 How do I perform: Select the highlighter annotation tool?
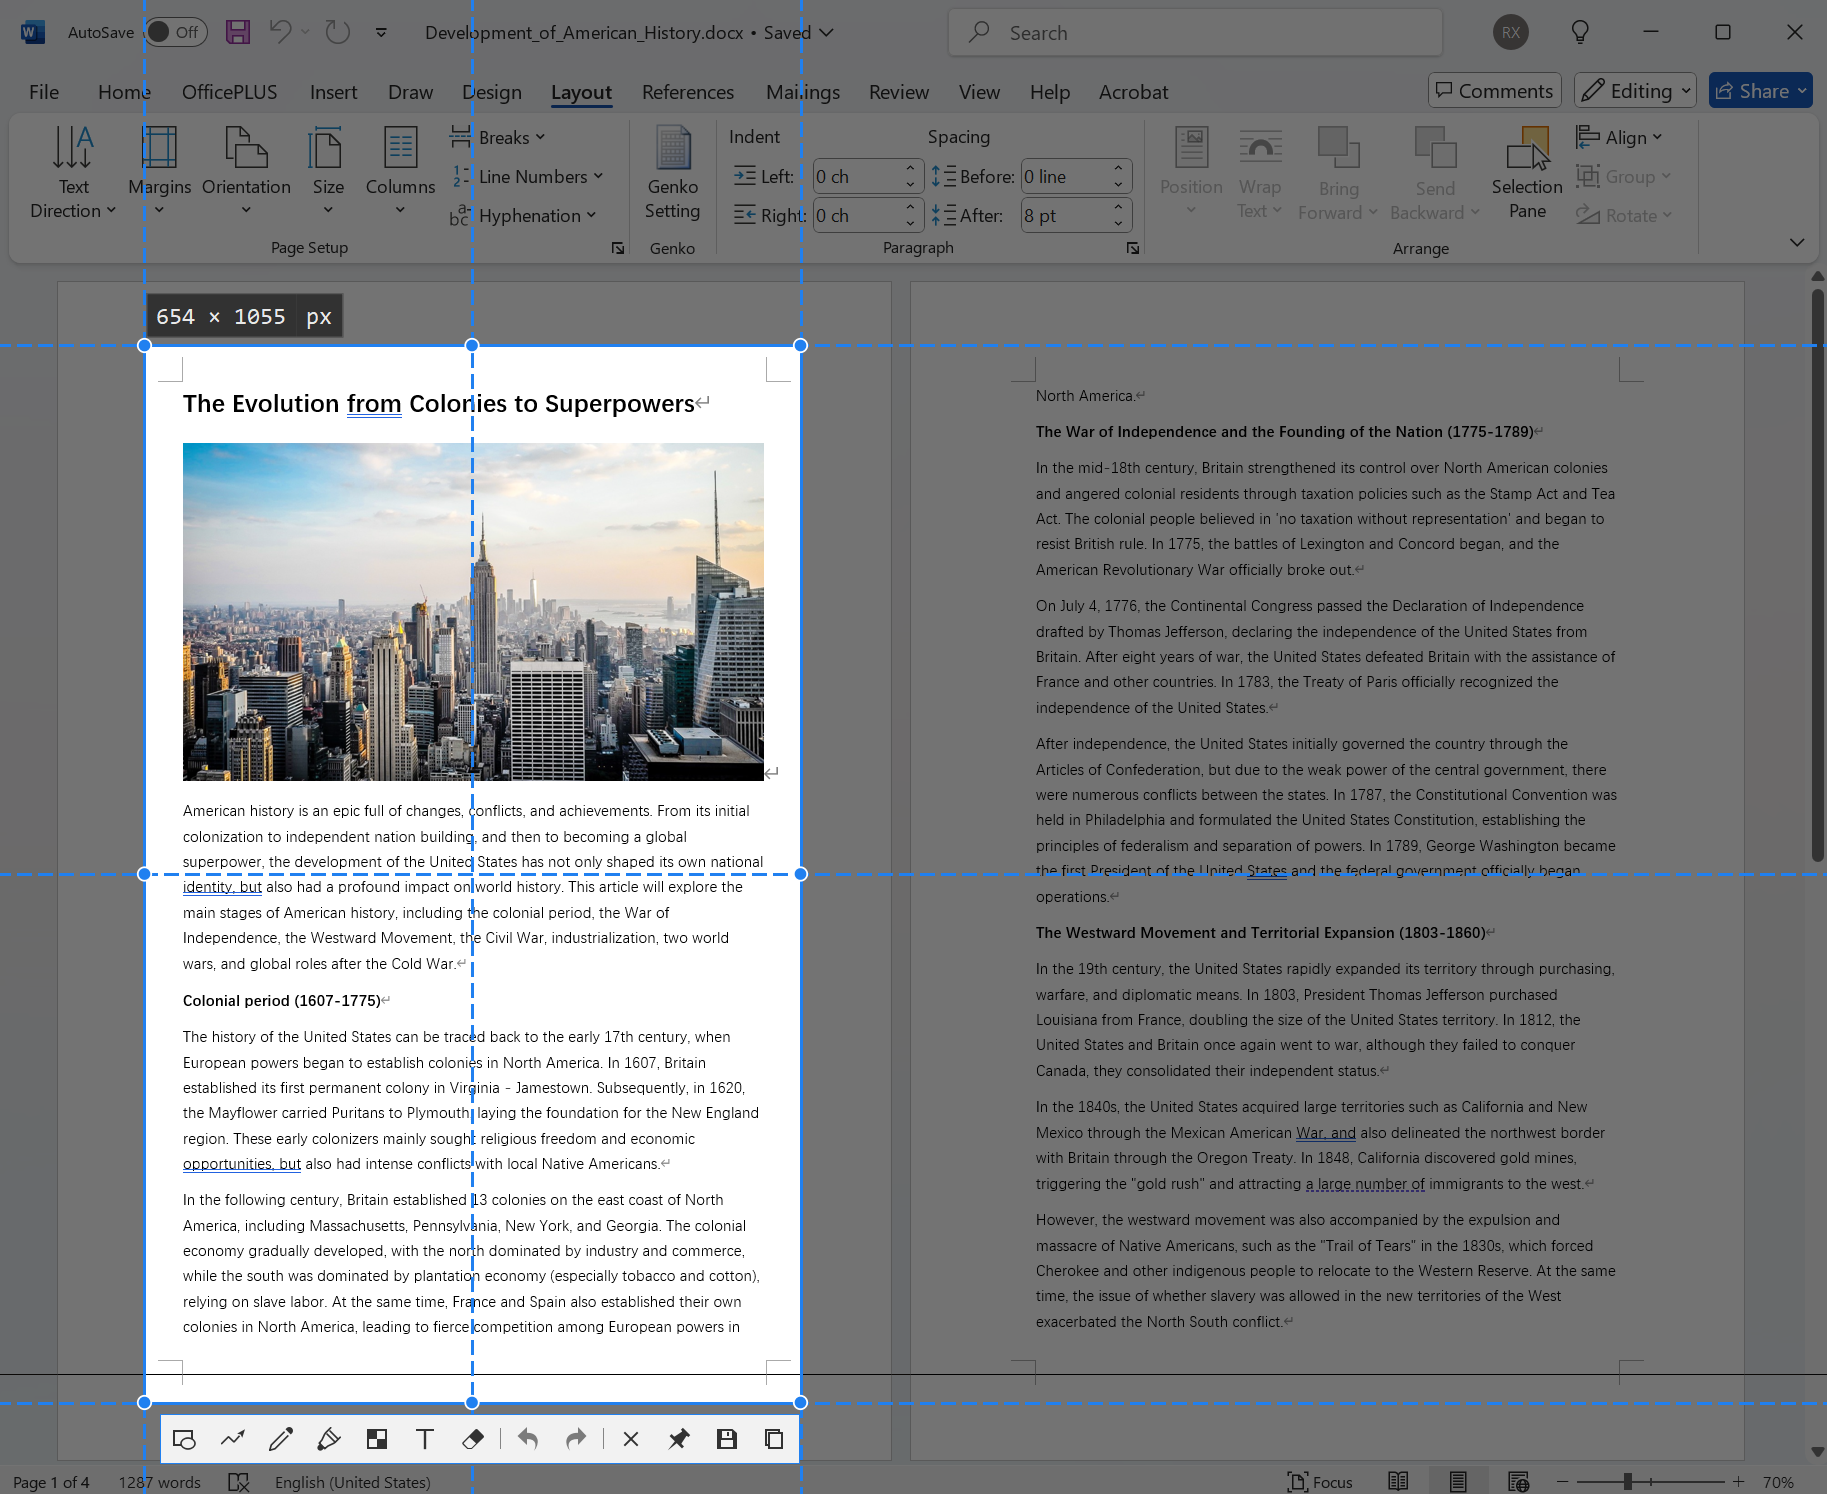click(x=329, y=1438)
